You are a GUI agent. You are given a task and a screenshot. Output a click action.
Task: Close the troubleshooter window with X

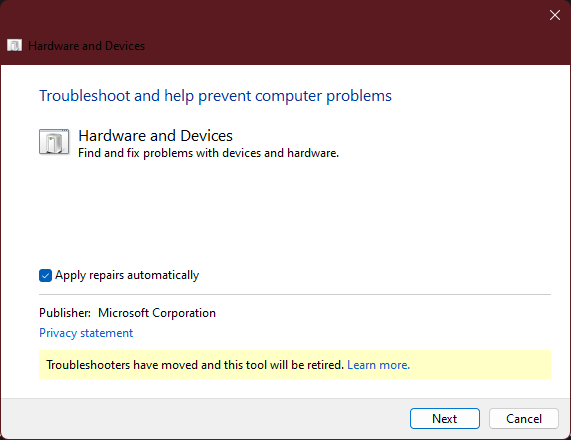click(x=555, y=15)
